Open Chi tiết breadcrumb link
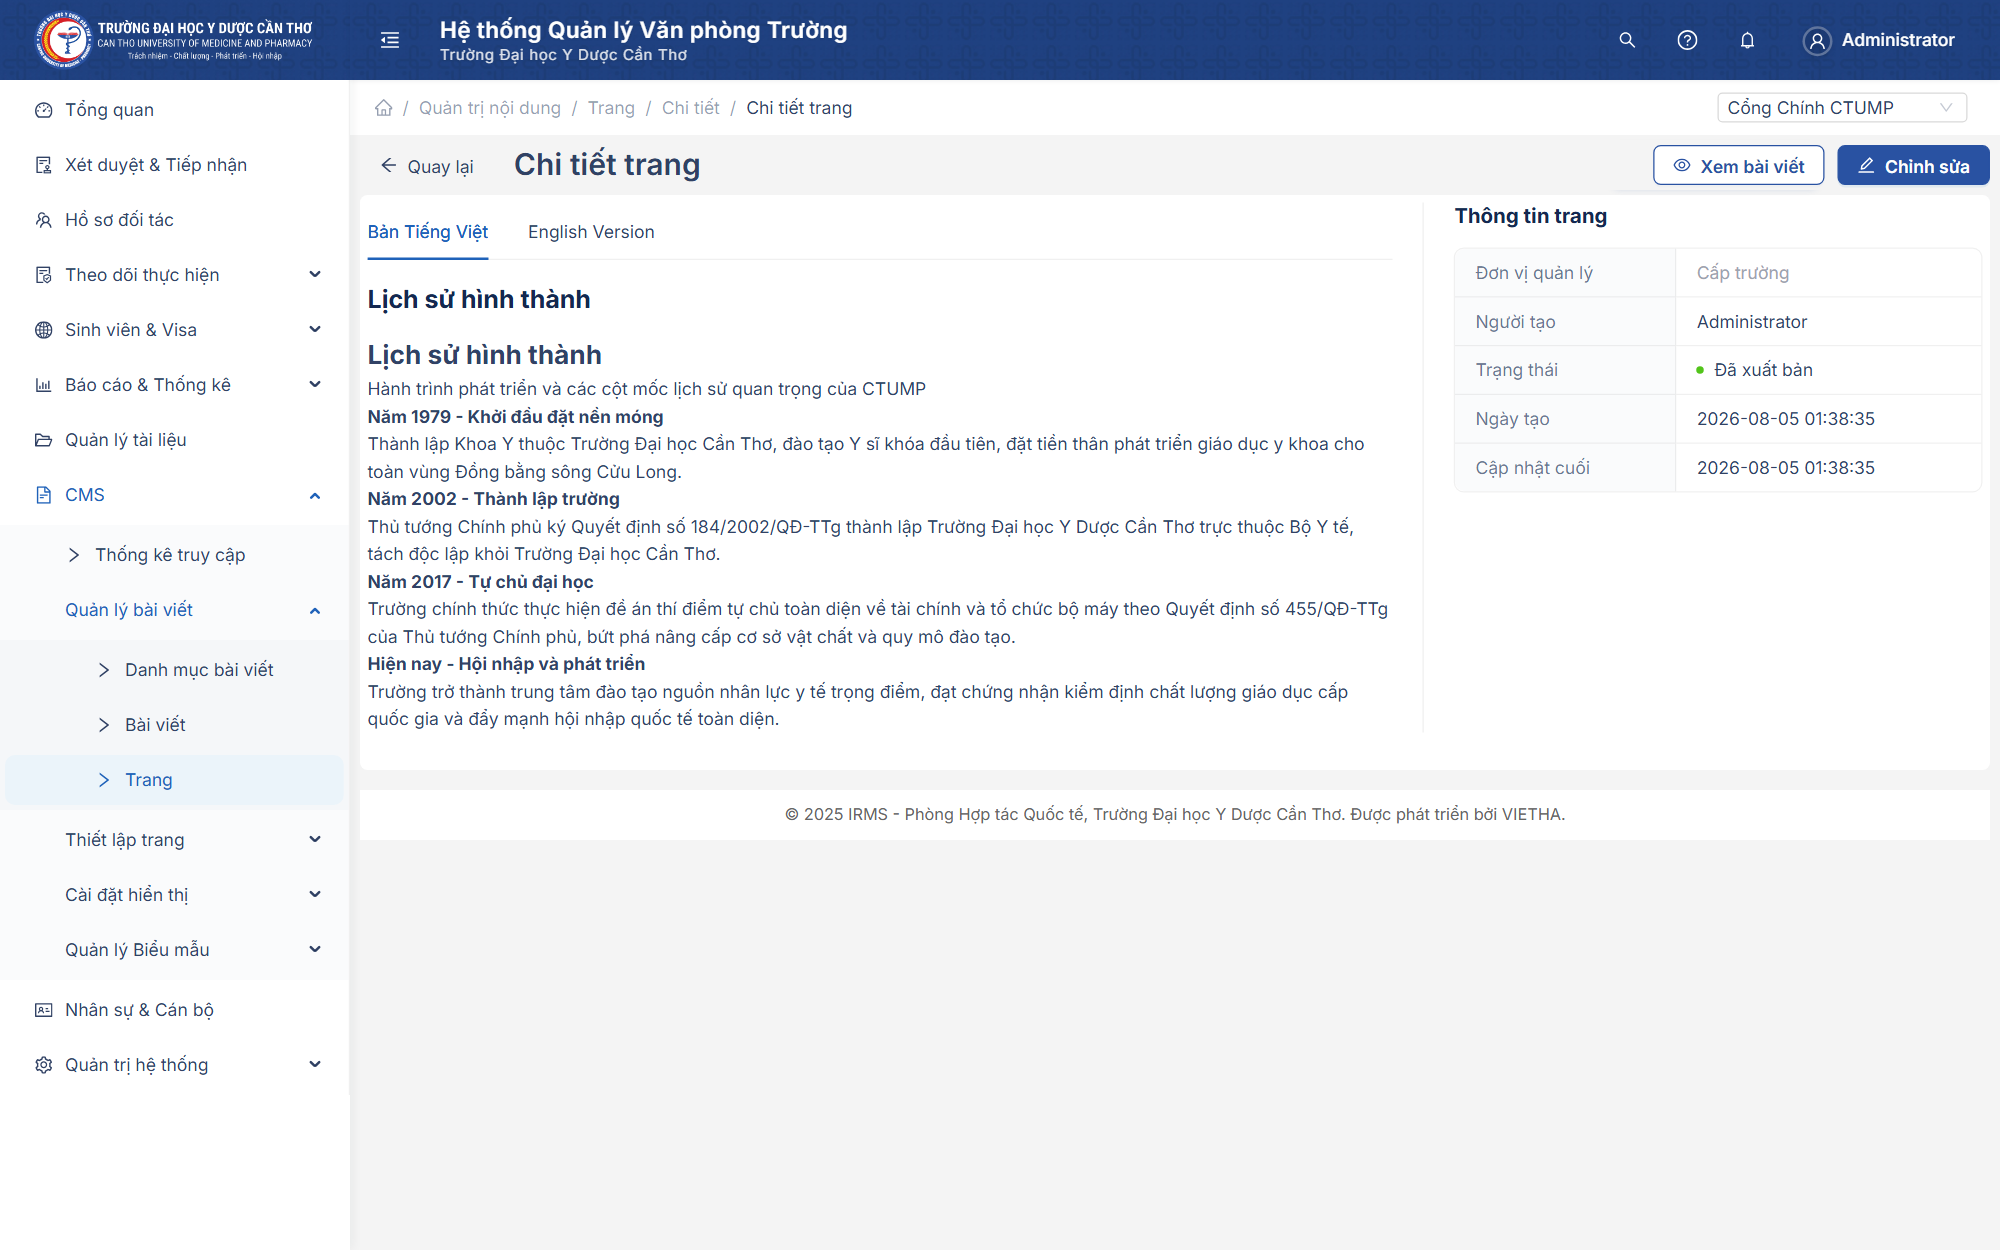The height and width of the screenshot is (1250, 2000). coord(690,108)
